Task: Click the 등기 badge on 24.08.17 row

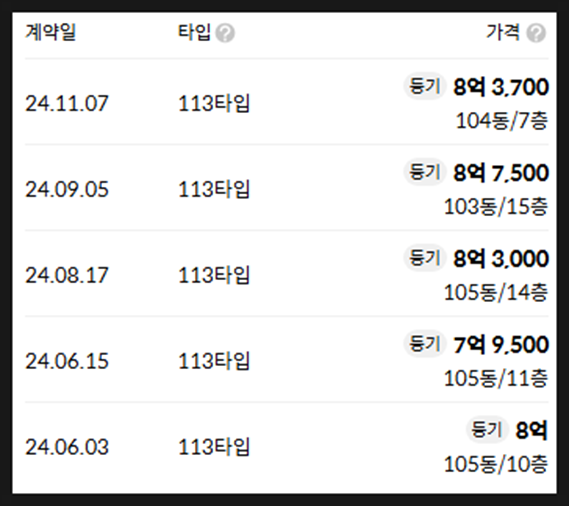Action: 424,258
